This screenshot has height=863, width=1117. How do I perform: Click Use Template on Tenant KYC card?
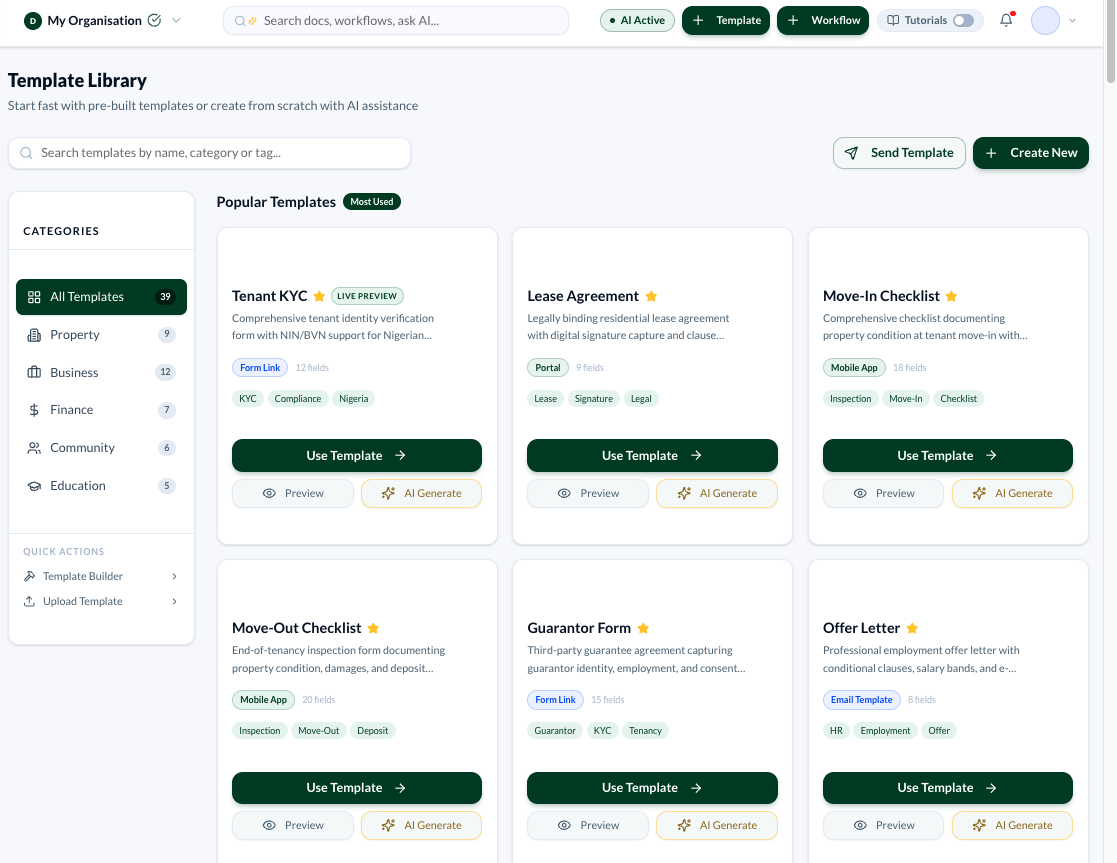(x=357, y=455)
